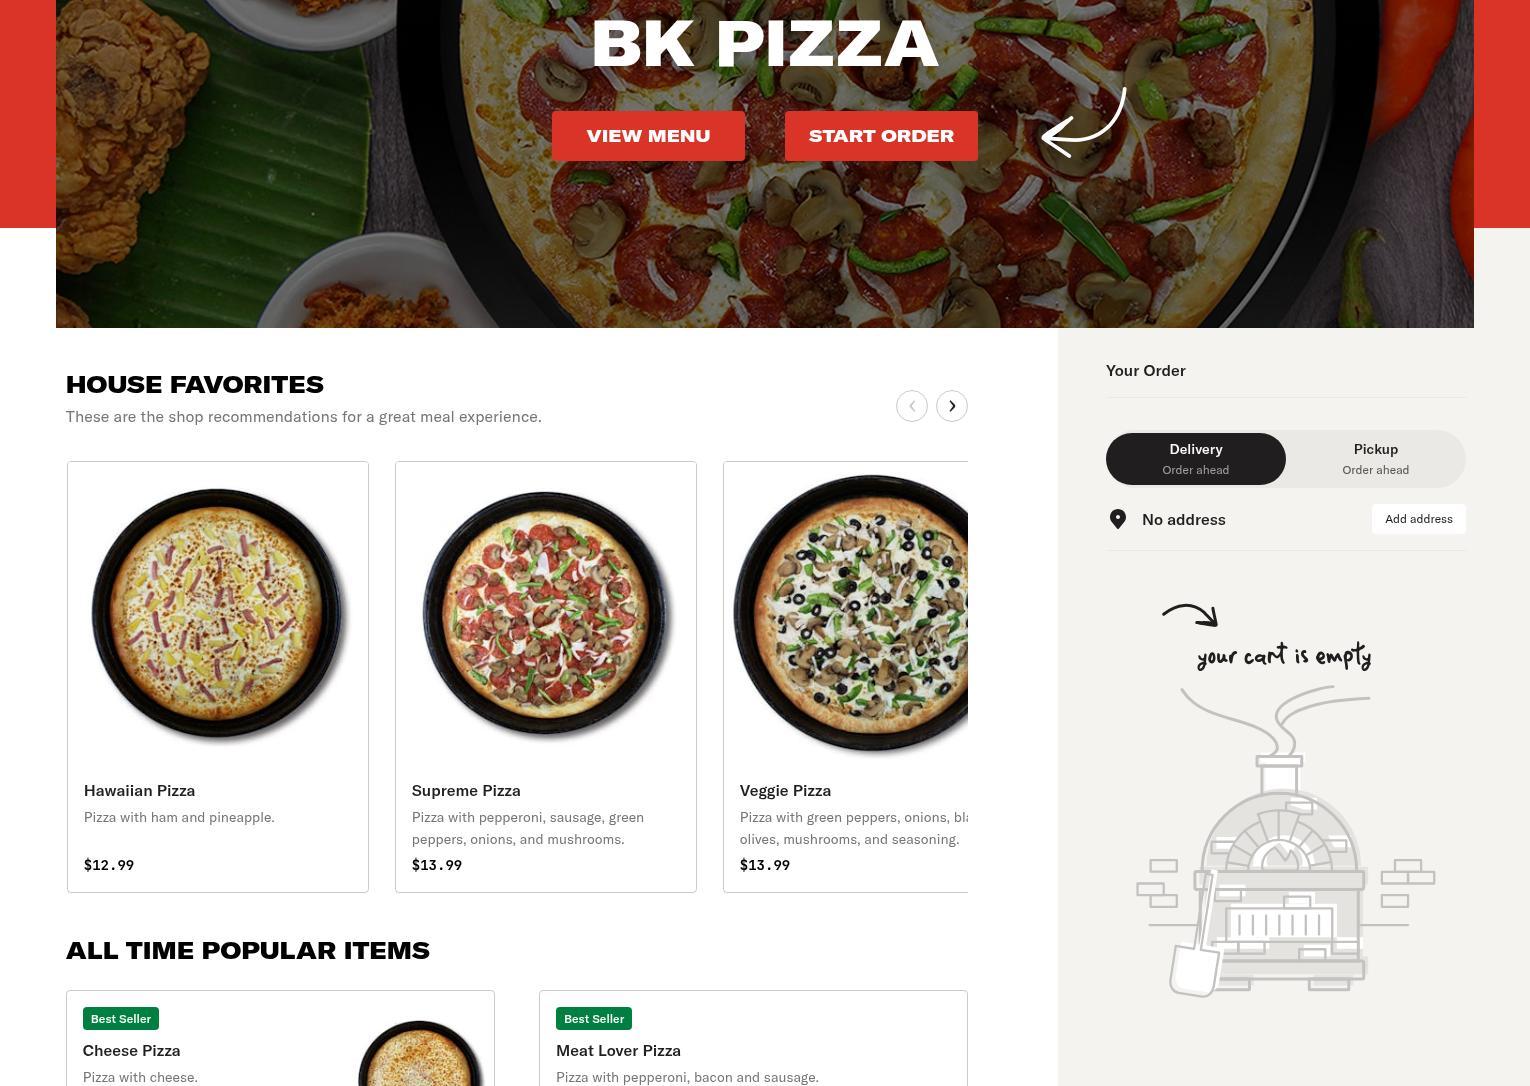Click the Cheese Pizza thumbnail image
The width and height of the screenshot is (1530, 1086).
click(420, 1054)
